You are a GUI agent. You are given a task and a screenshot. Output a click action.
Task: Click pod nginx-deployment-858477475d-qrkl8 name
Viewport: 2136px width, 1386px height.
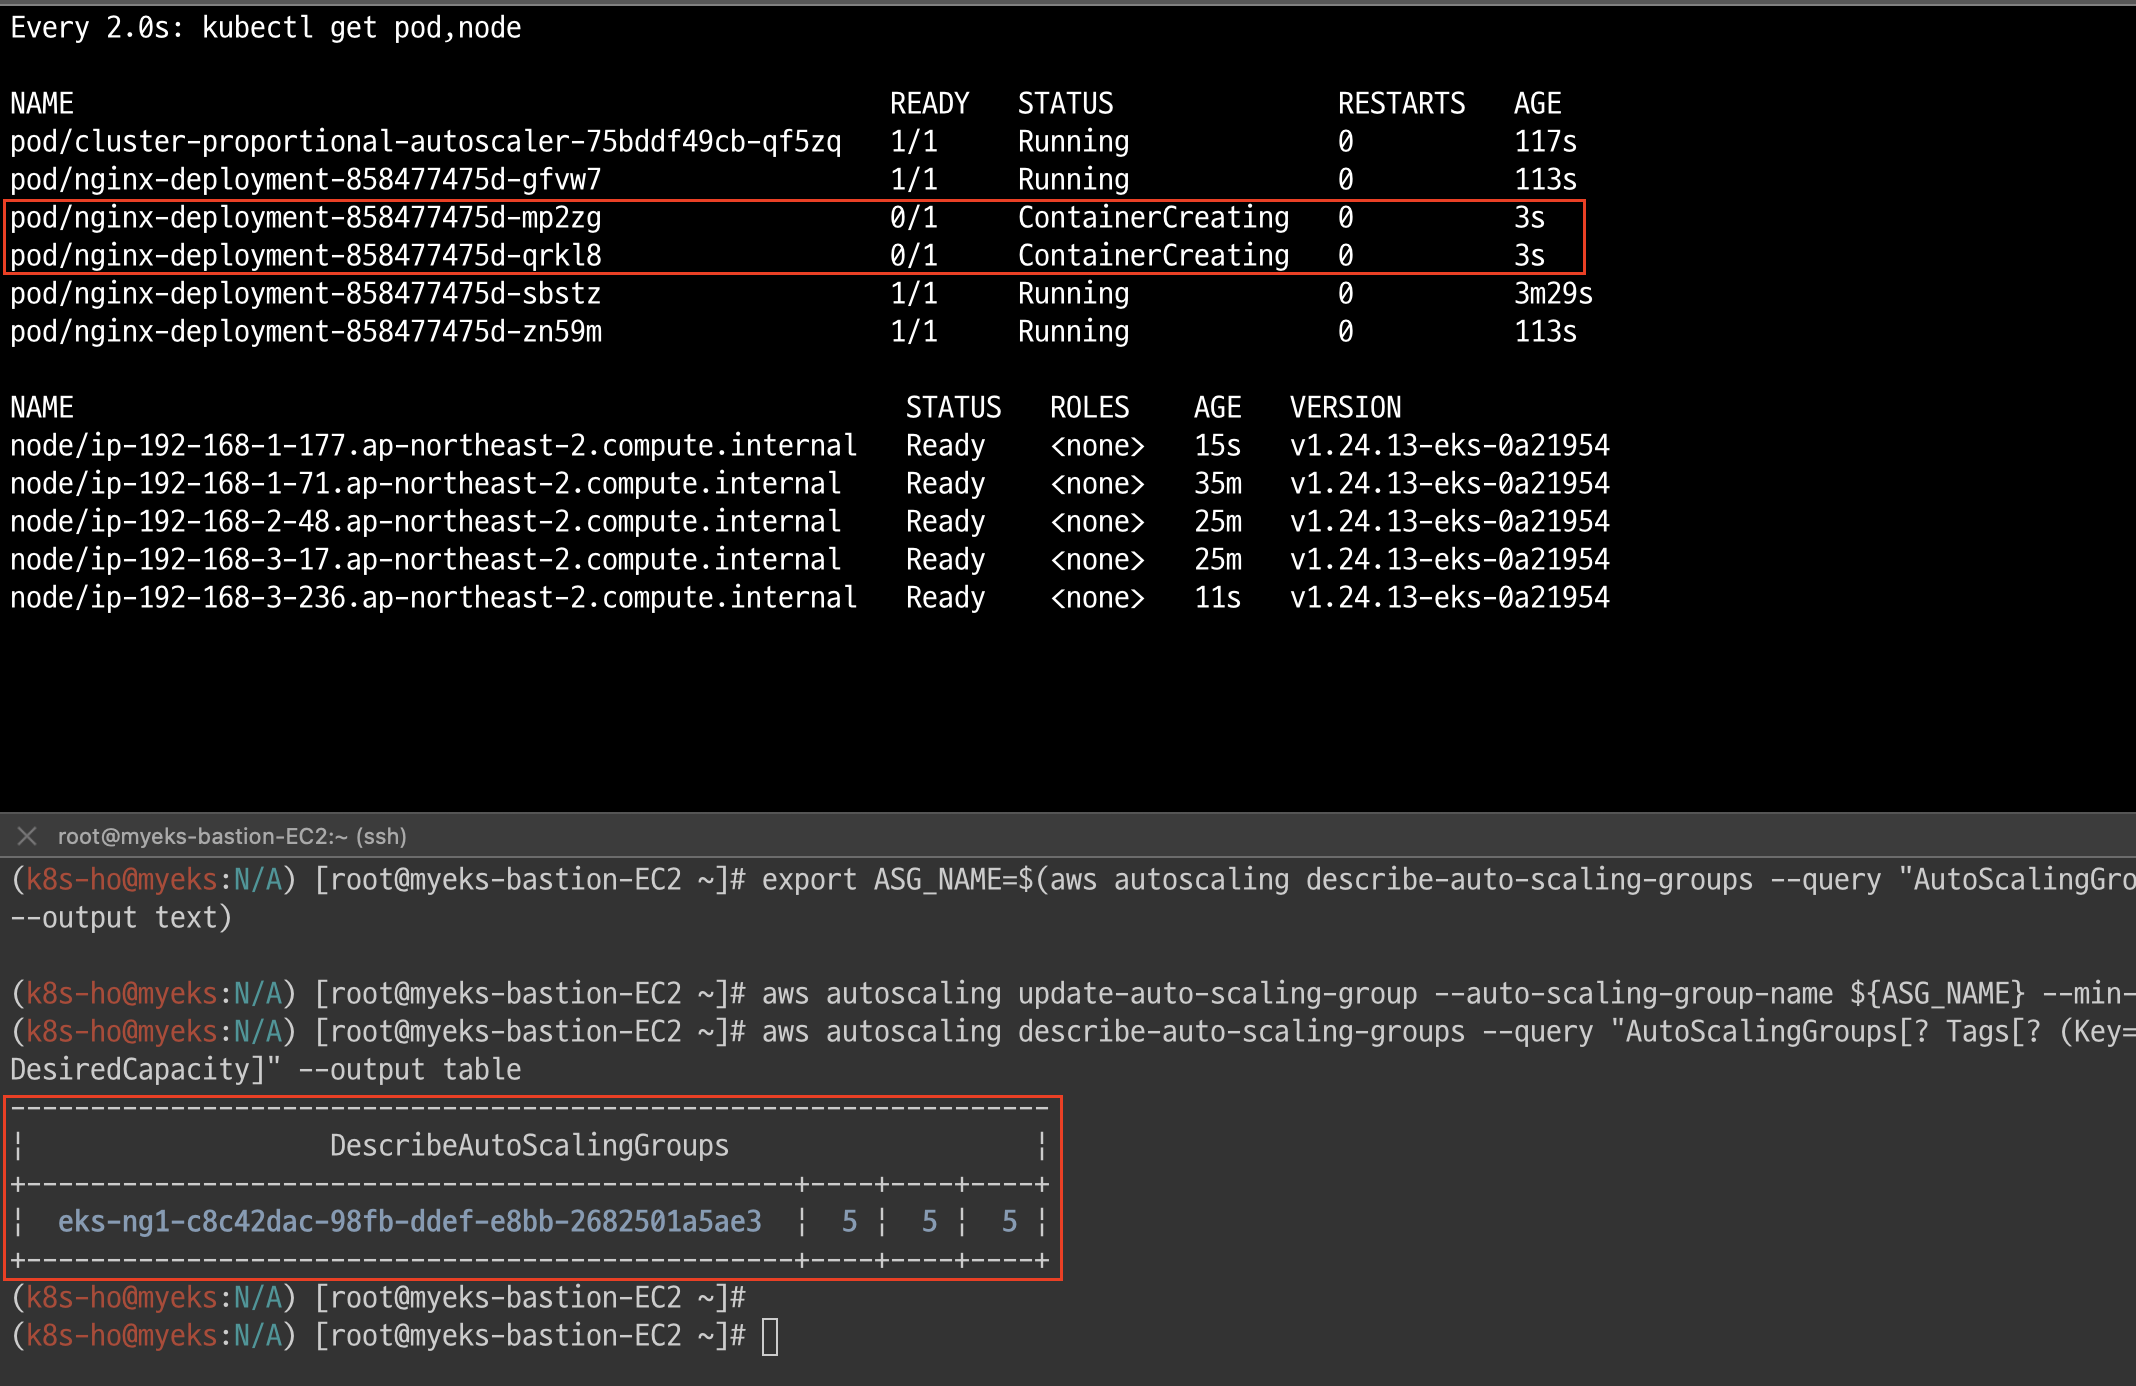(305, 256)
